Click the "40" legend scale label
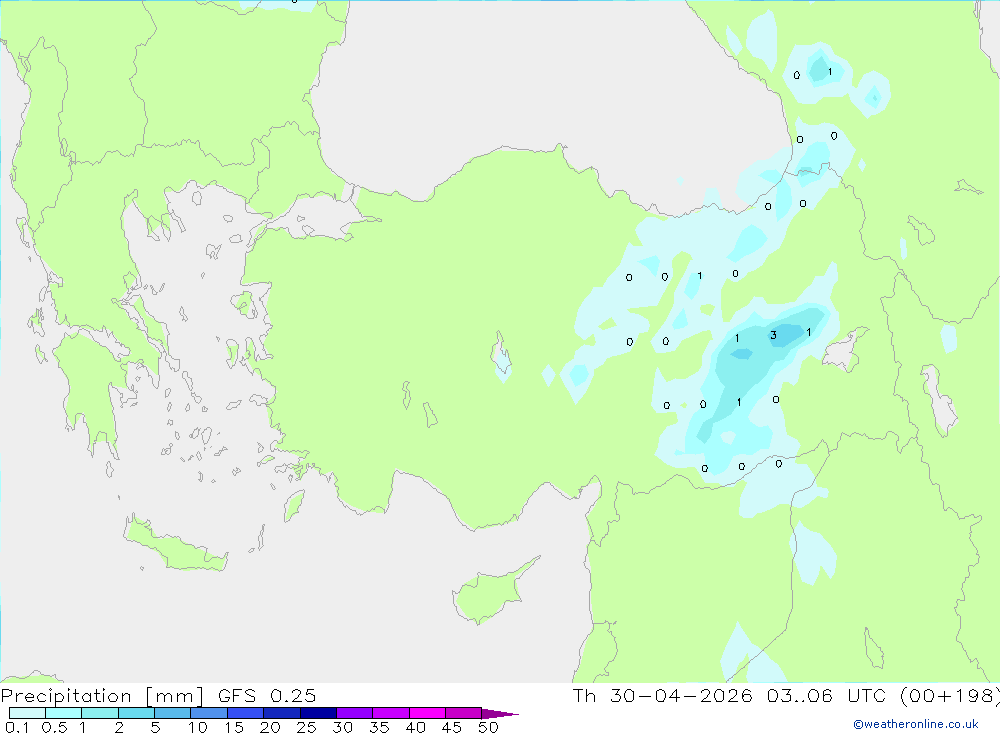 [416, 727]
